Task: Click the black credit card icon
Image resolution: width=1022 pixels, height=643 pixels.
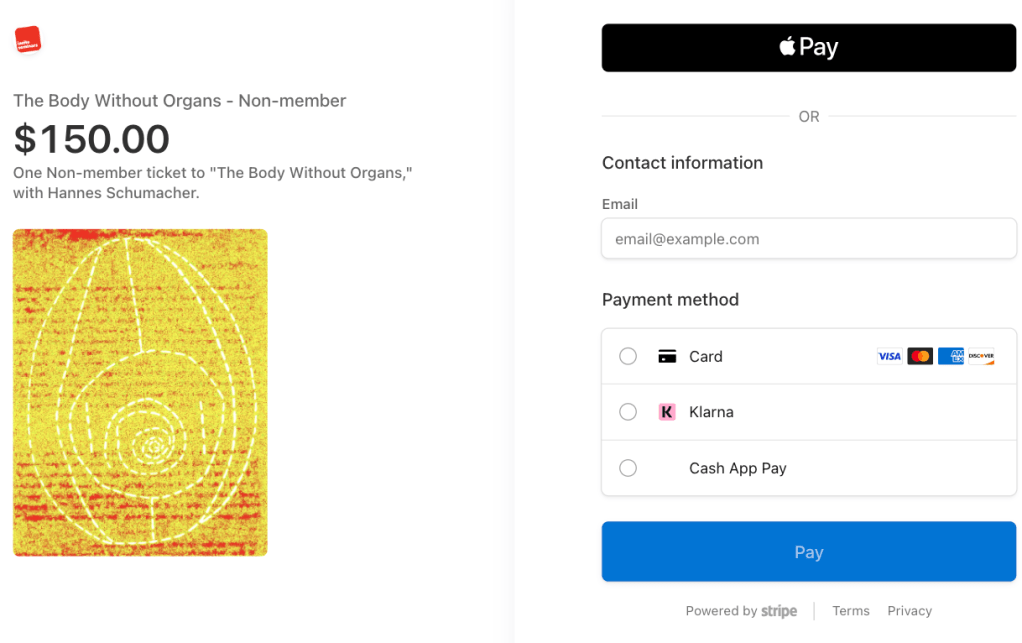Action: click(x=667, y=356)
